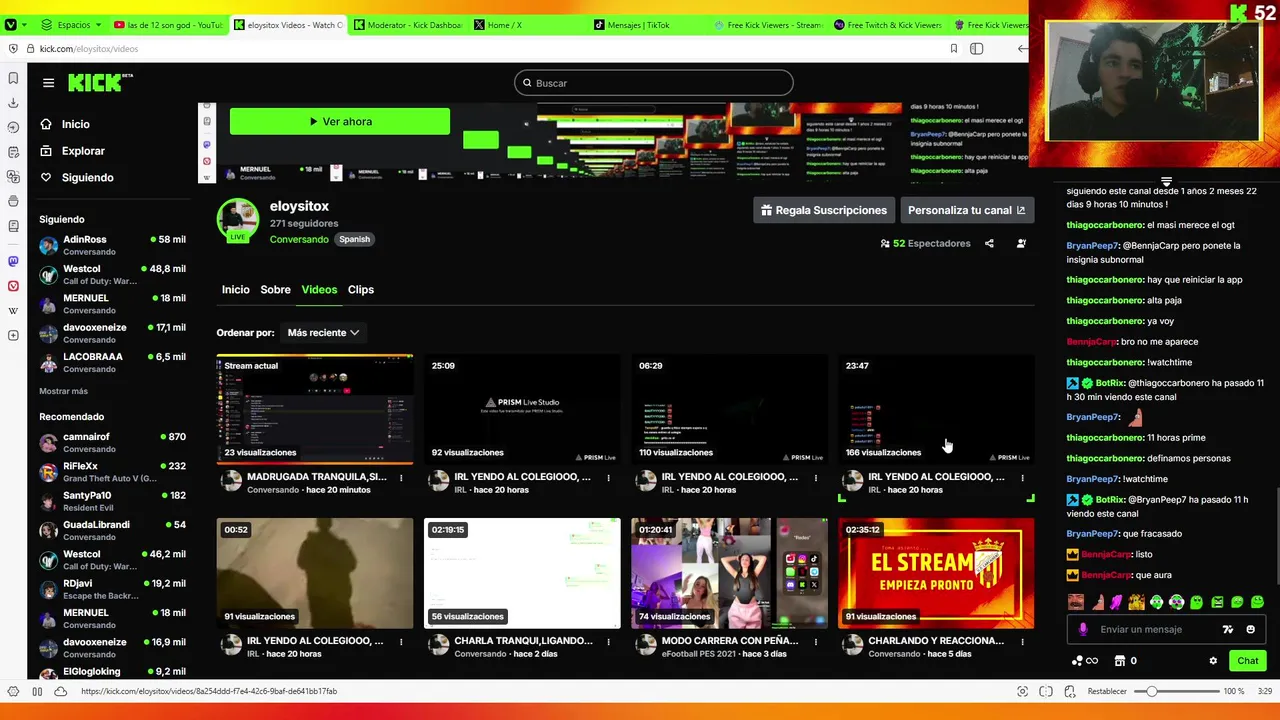The height and width of the screenshot is (720, 1280).
Task: Expand the Ordenar por Más reciente dropdown
Action: (x=323, y=333)
